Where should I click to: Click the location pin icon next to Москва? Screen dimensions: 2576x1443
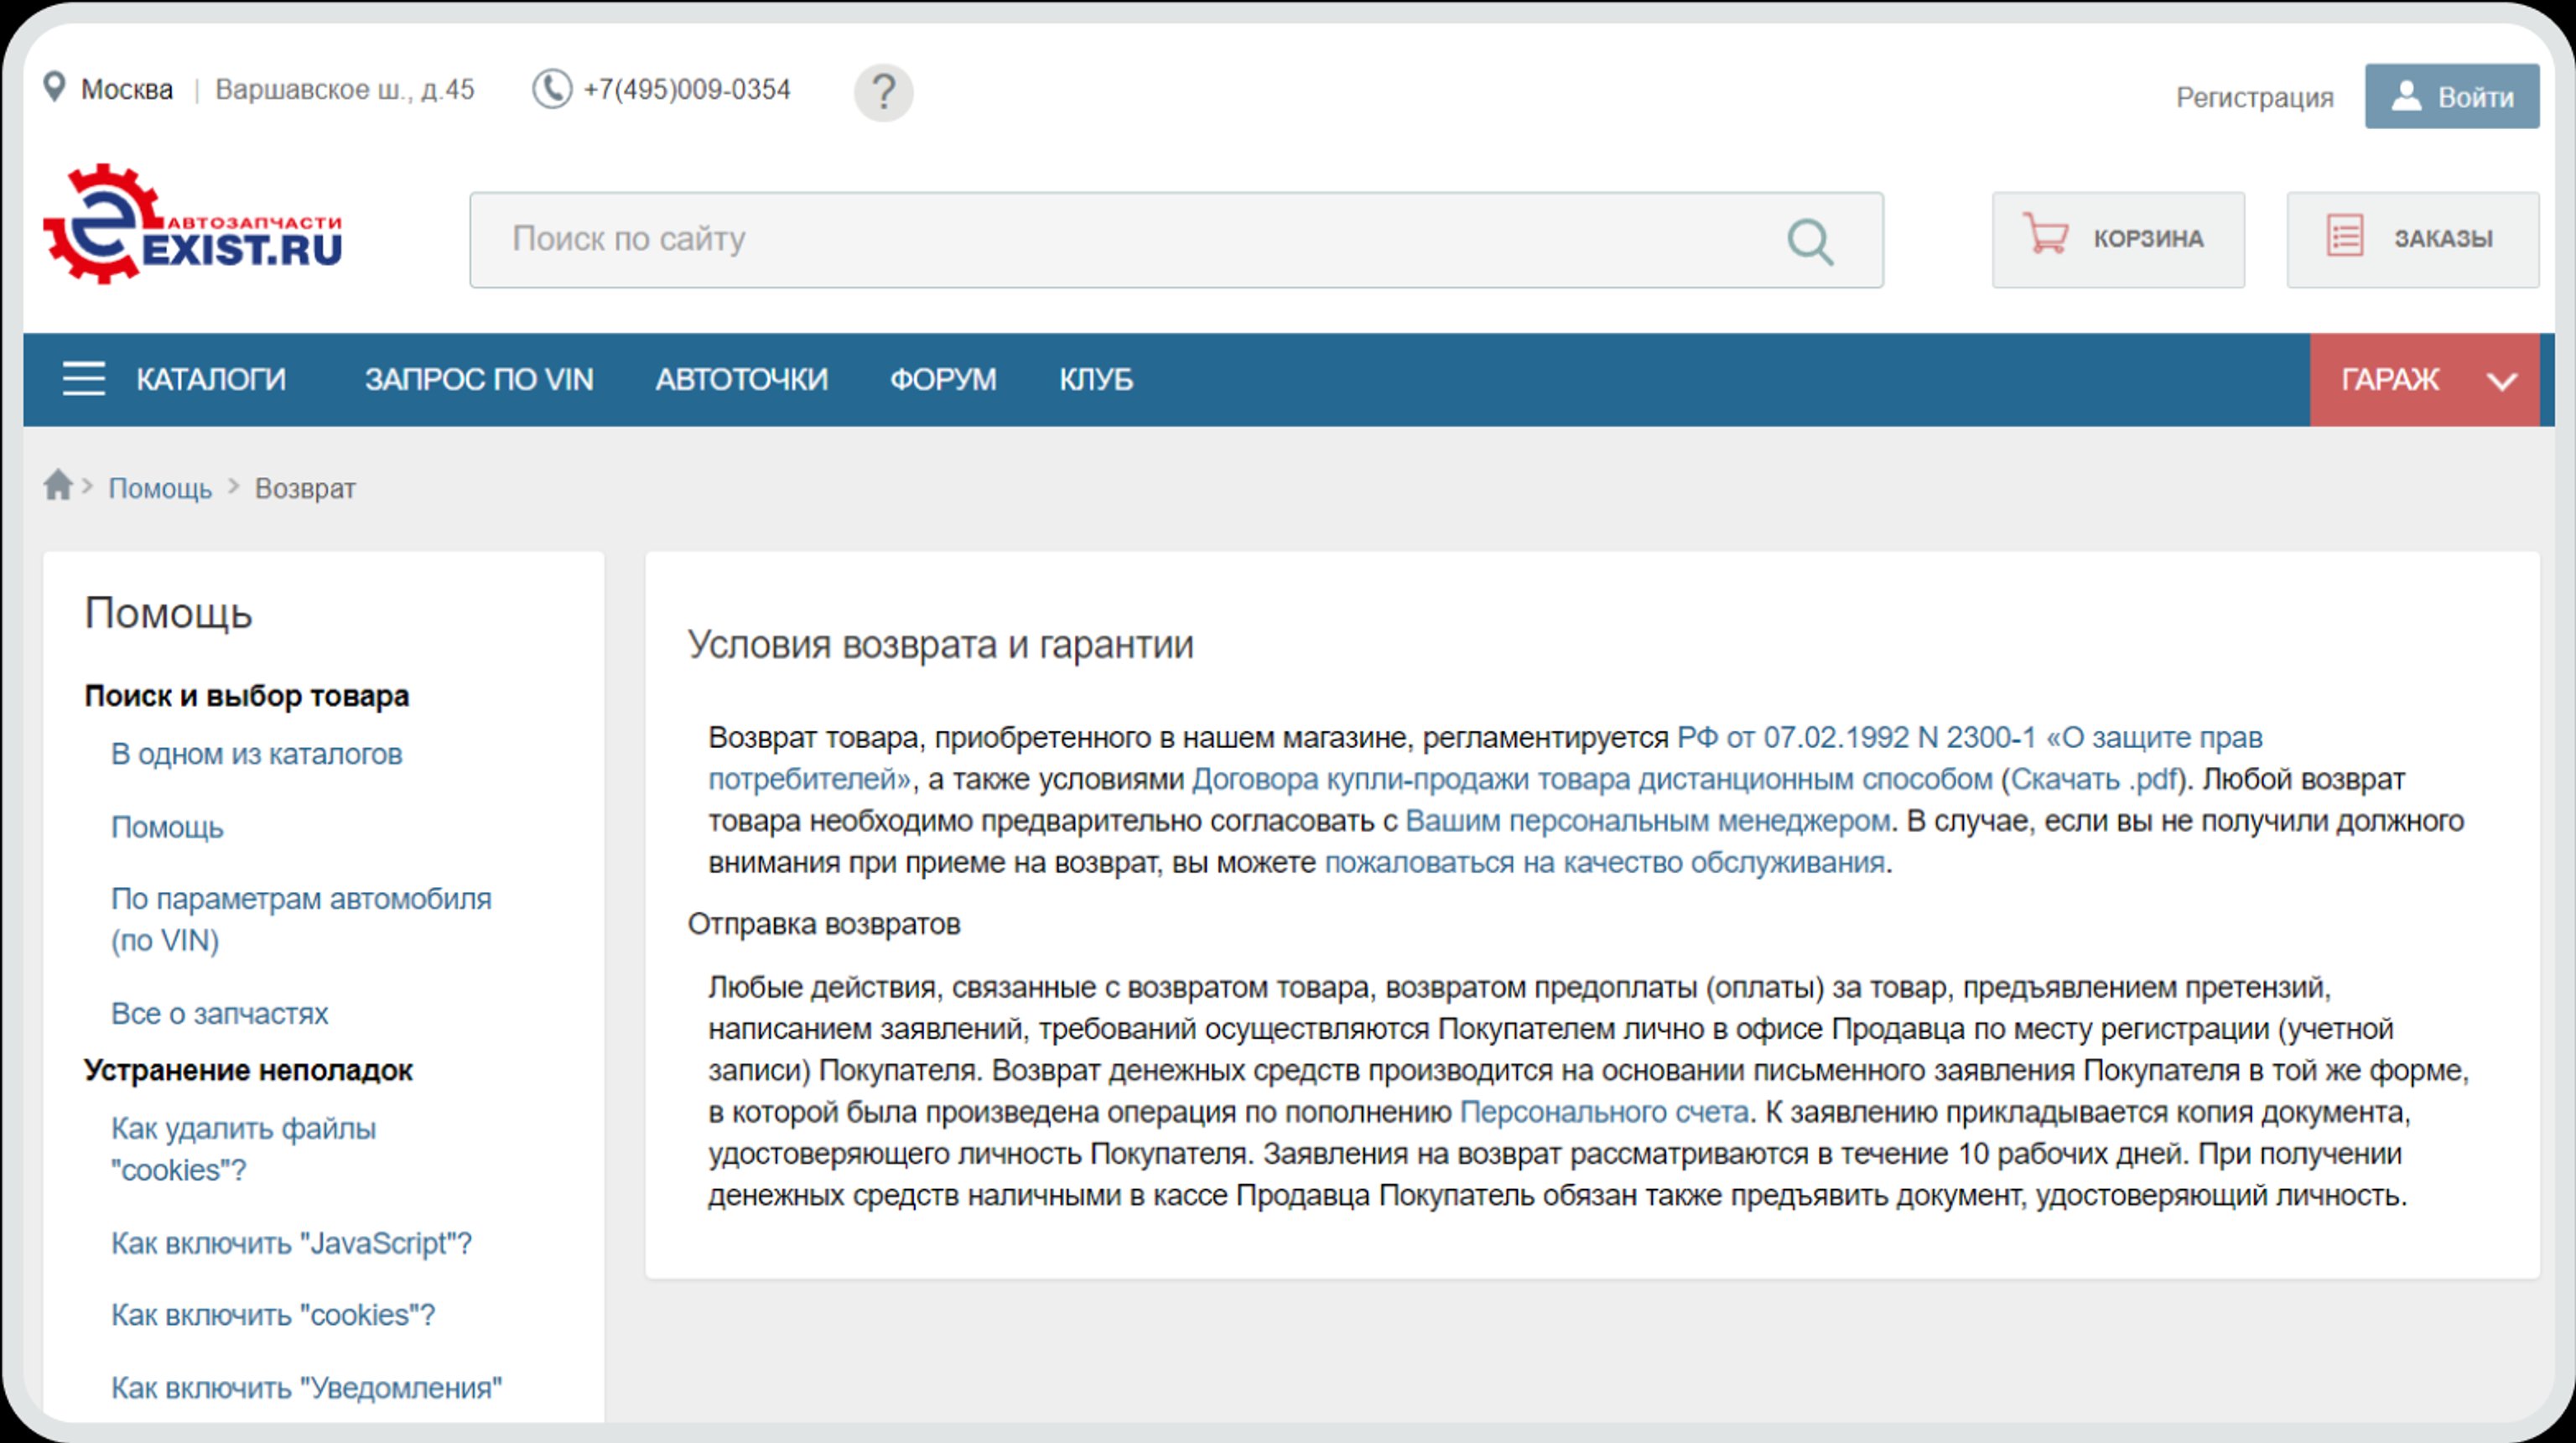[x=54, y=87]
